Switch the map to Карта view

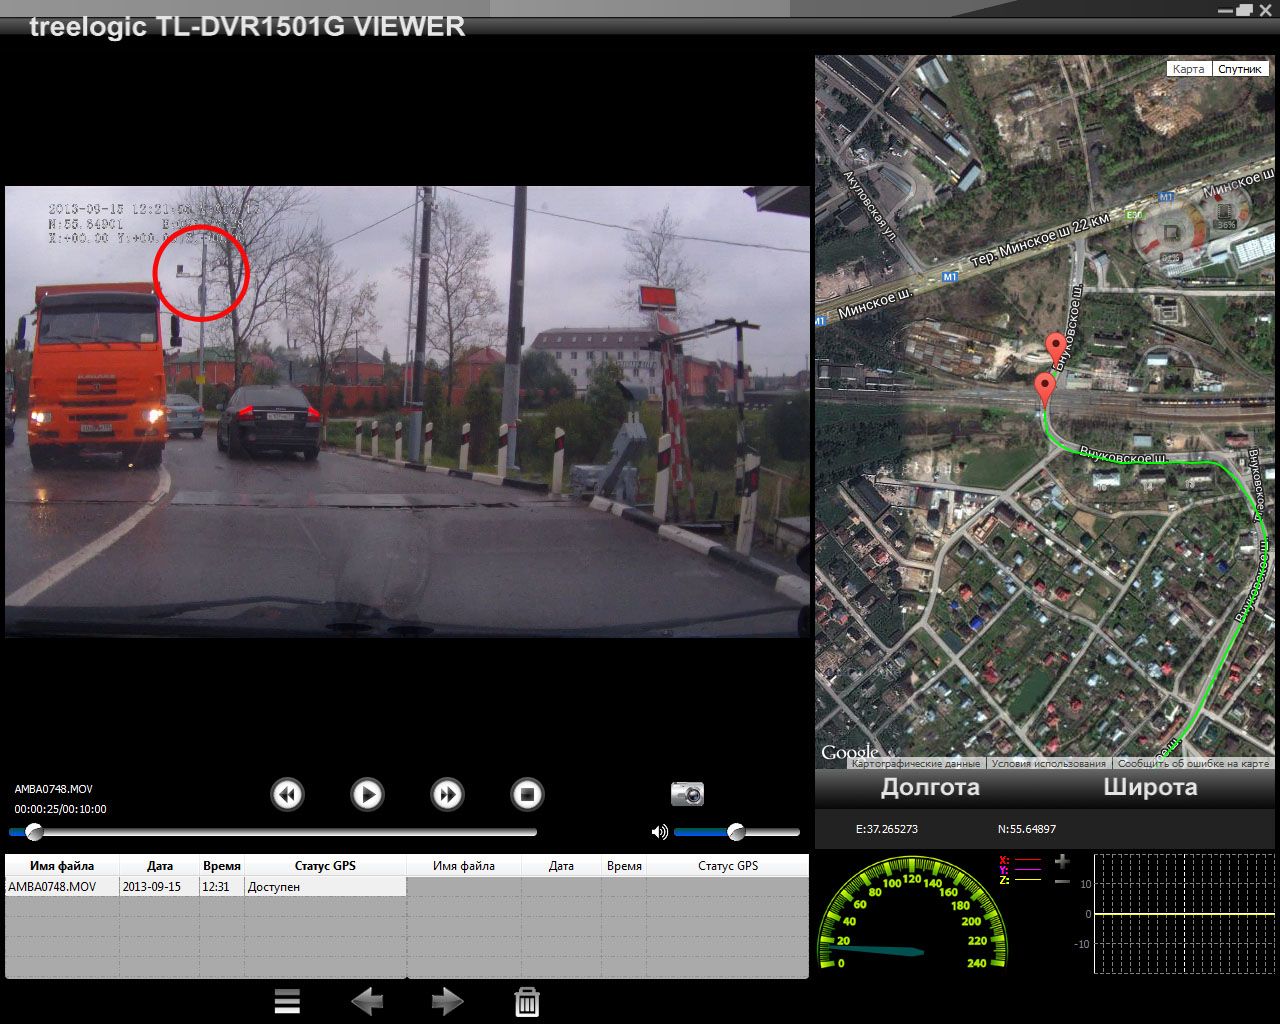click(1189, 69)
